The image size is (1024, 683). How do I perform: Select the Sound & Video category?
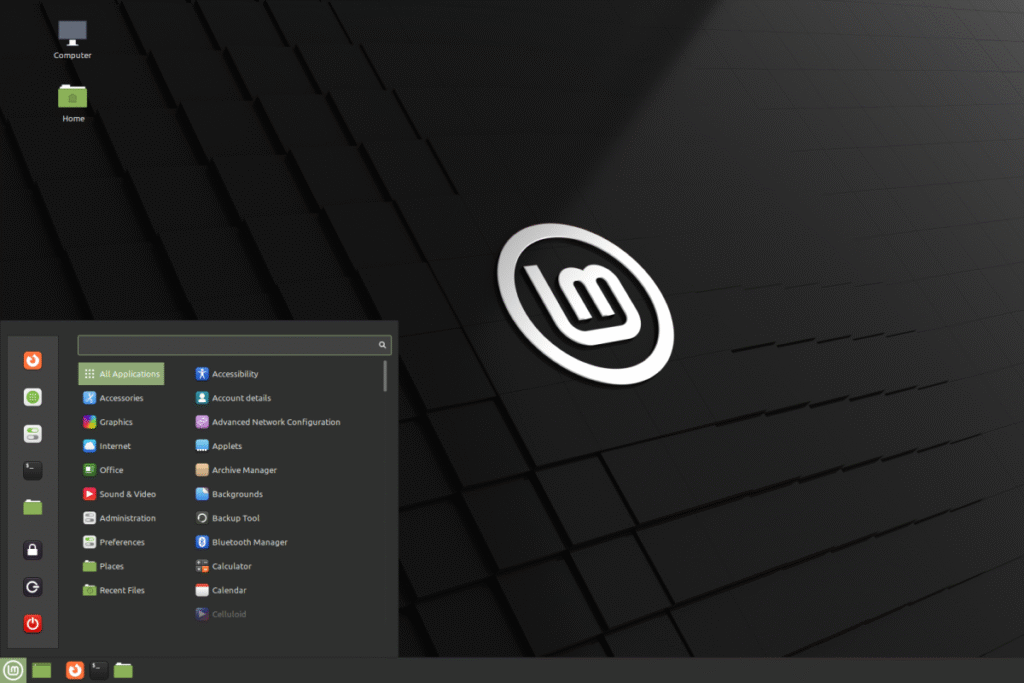(x=121, y=494)
